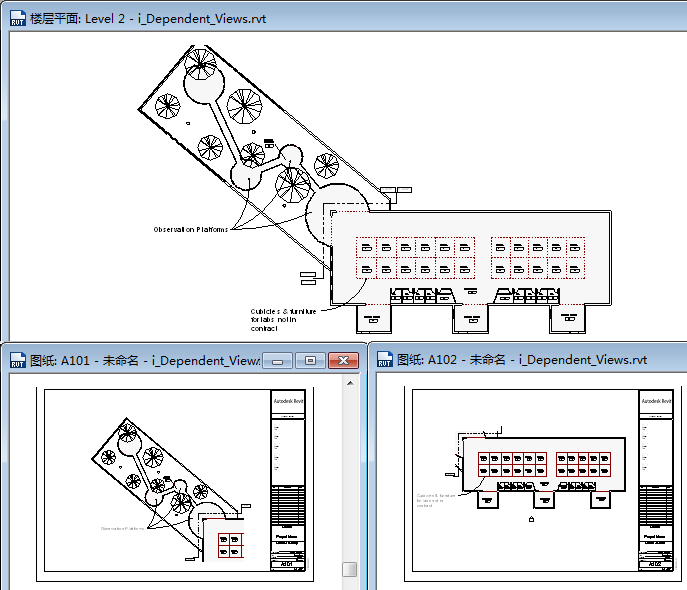The image size is (687, 590).
Task: Select the site plan viewport on sheet A101
Action: 171,489
